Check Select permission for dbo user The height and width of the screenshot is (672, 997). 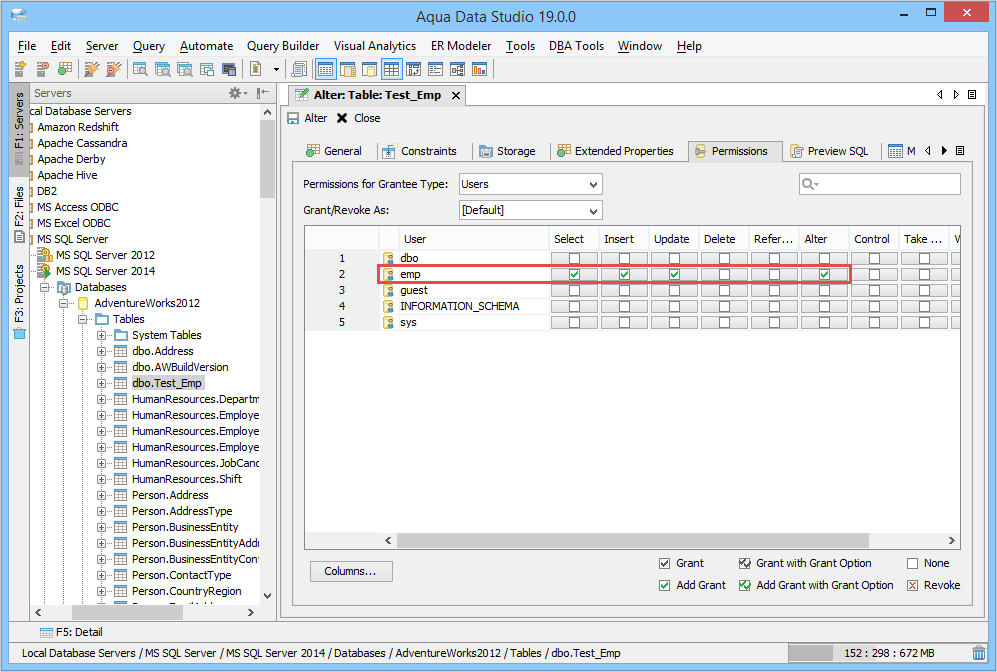point(574,258)
